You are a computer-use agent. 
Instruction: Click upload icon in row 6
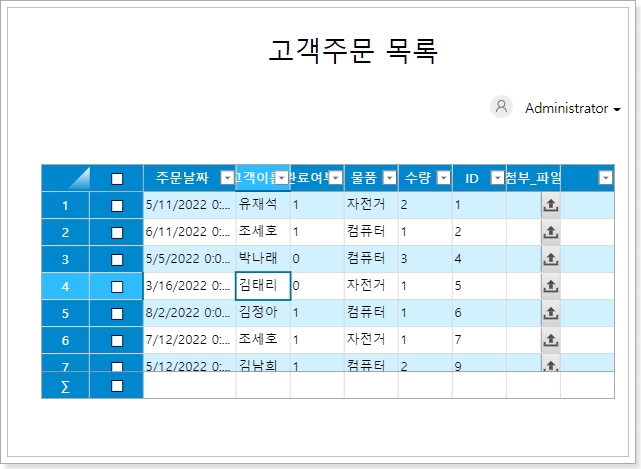[550, 340]
